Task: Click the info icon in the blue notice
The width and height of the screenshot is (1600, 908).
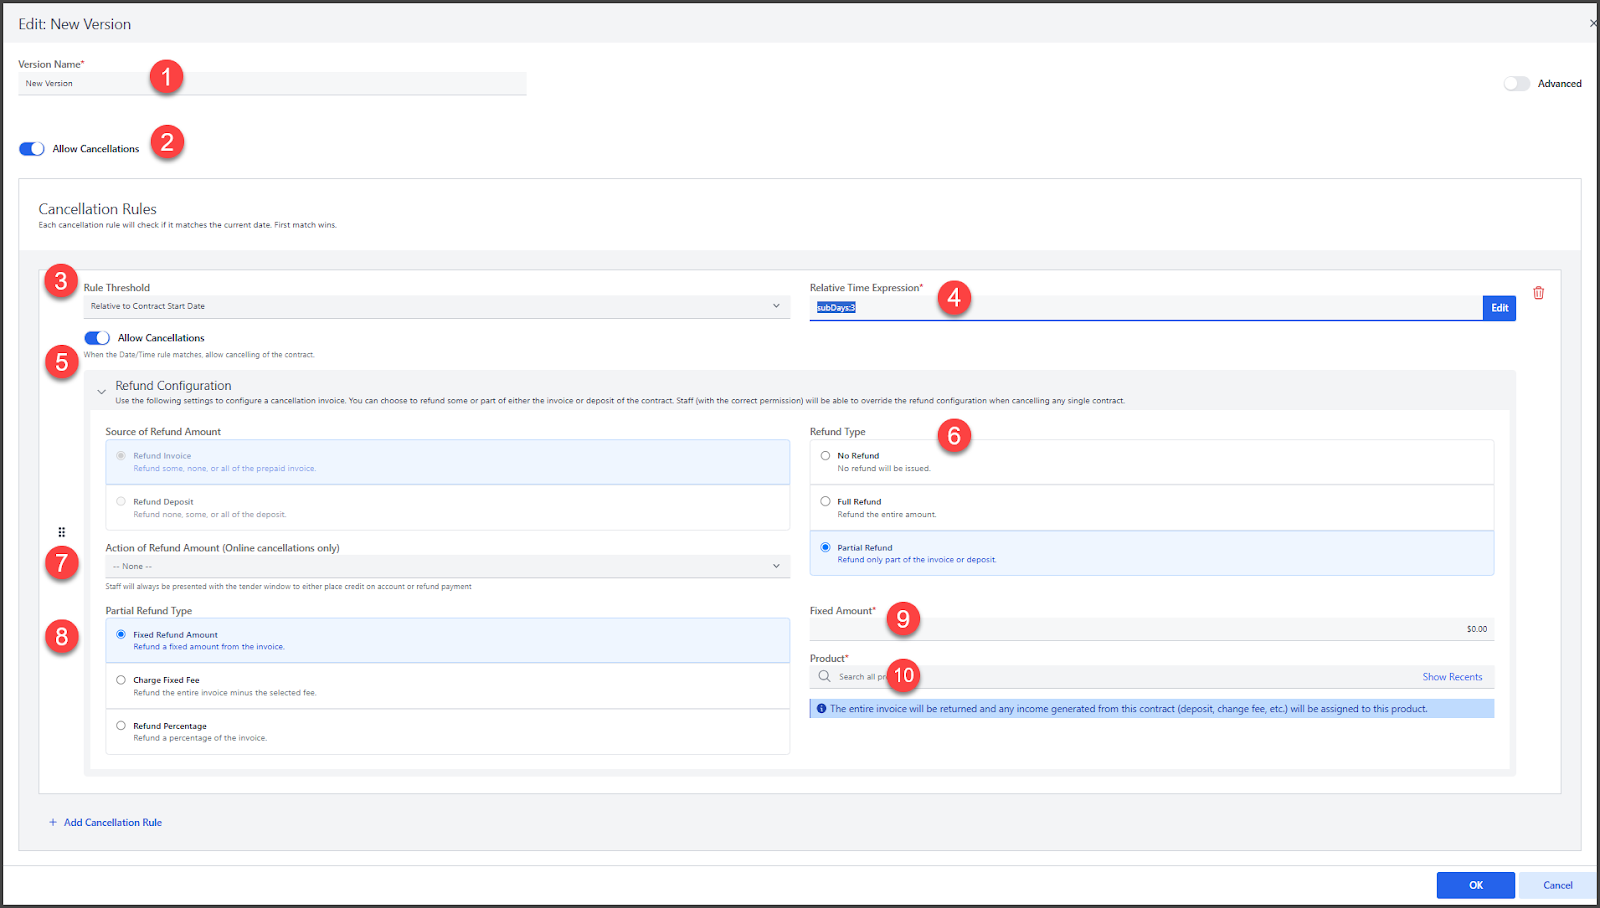Action: (822, 709)
